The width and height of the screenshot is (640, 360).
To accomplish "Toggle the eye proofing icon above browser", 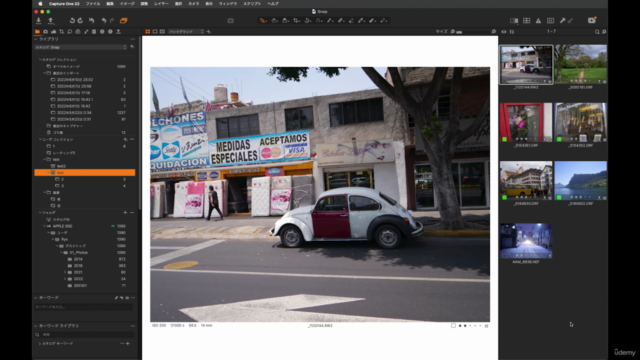I will tap(504, 31).
